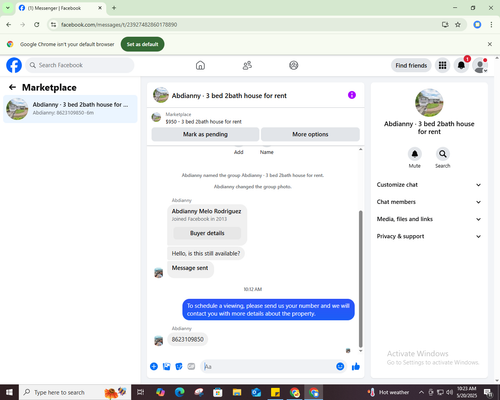The height and width of the screenshot is (400, 500).
Task: Click the chat scrollbar thumb
Action: click(x=360, y=279)
